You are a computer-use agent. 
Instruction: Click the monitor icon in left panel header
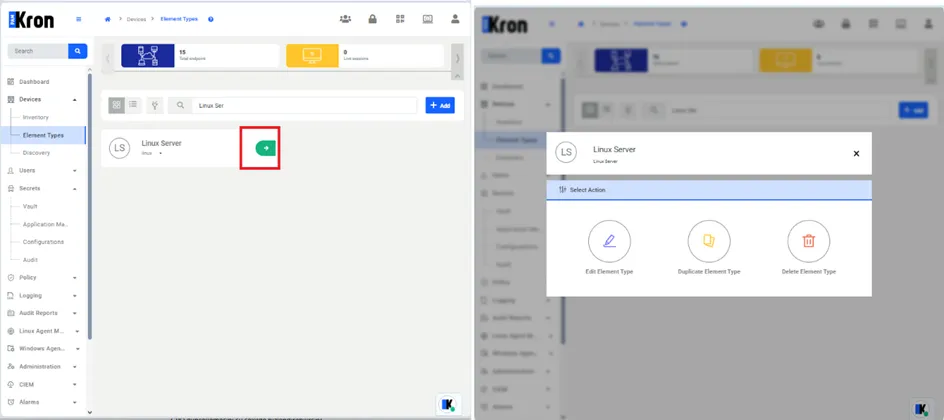tap(427, 19)
